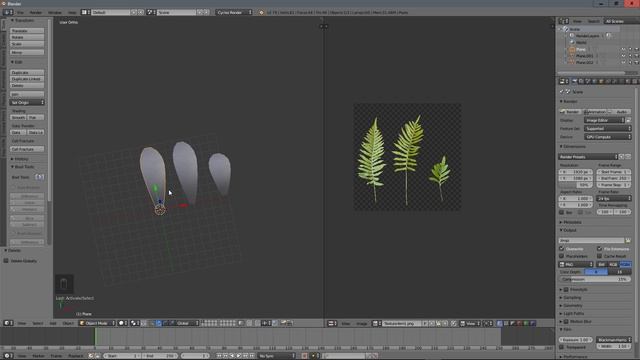Open the Display Image Editor dropdown
640x360 pixels.
click(604, 120)
